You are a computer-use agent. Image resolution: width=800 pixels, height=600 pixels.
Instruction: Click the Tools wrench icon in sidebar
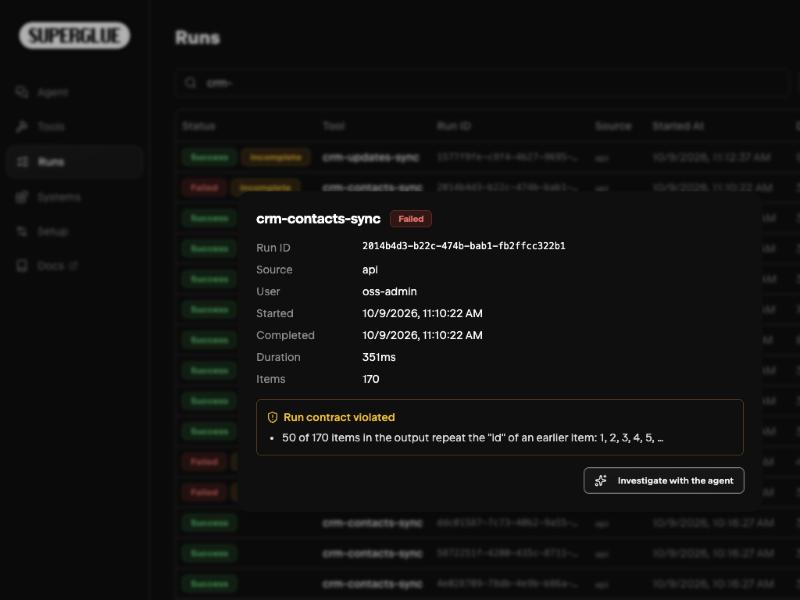coord(21,127)
